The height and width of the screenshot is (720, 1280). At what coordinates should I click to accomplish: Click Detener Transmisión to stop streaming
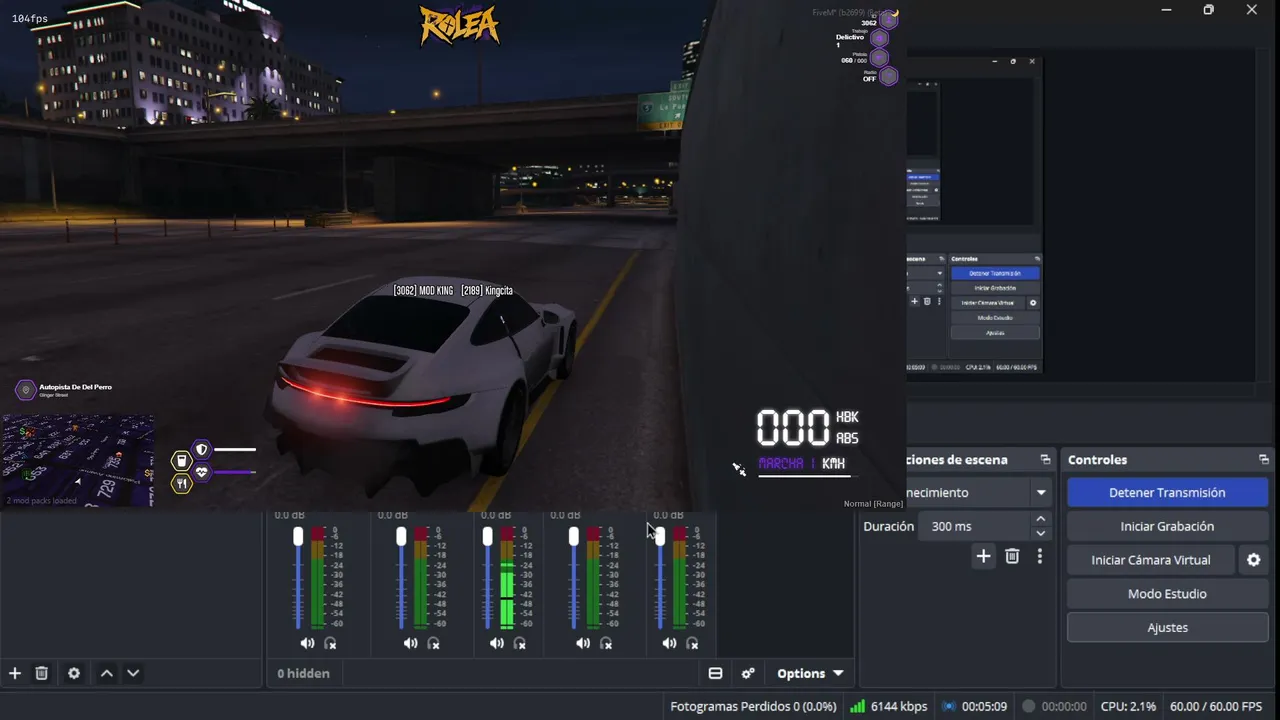(1167, 492)
